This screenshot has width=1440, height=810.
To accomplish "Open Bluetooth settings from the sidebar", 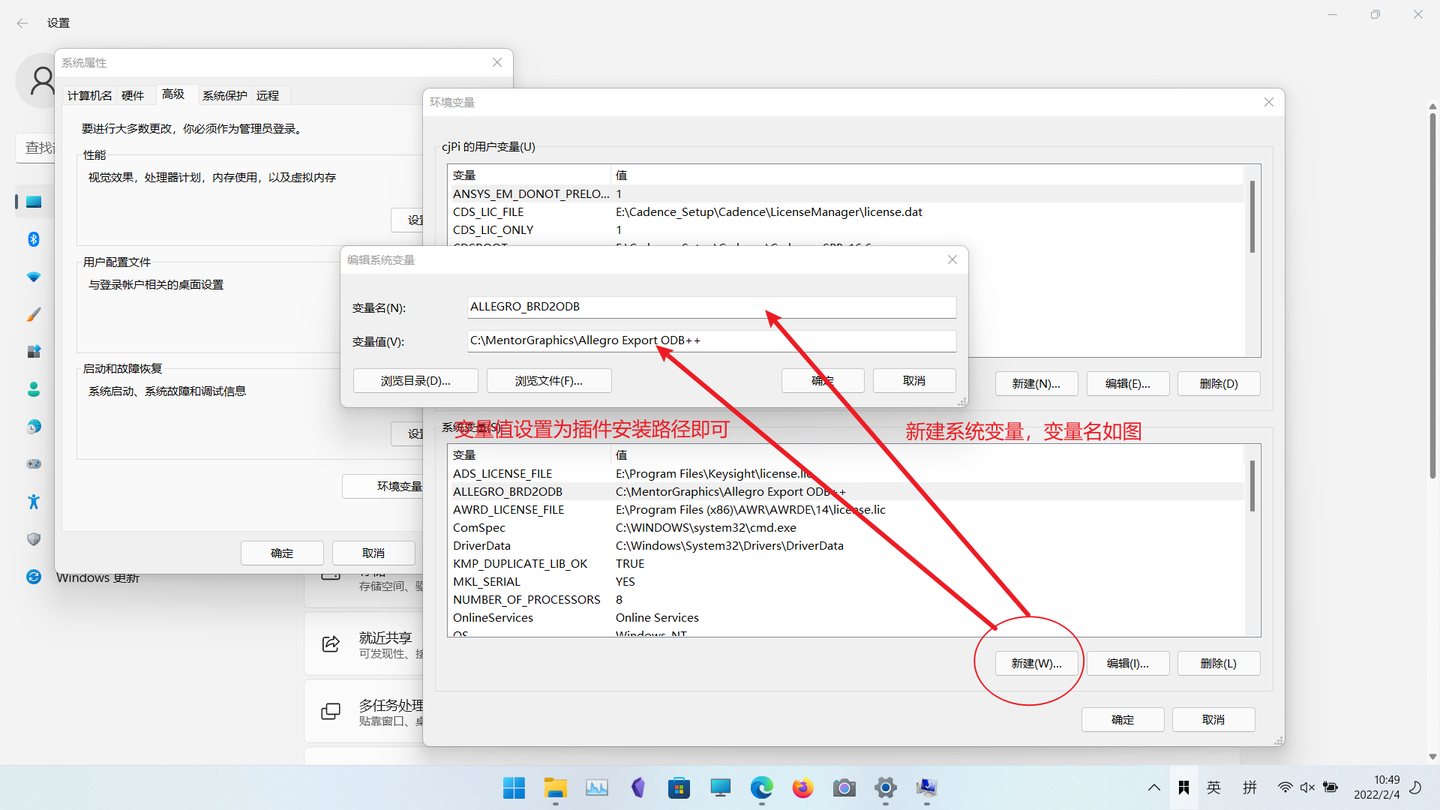I will 33,239.
